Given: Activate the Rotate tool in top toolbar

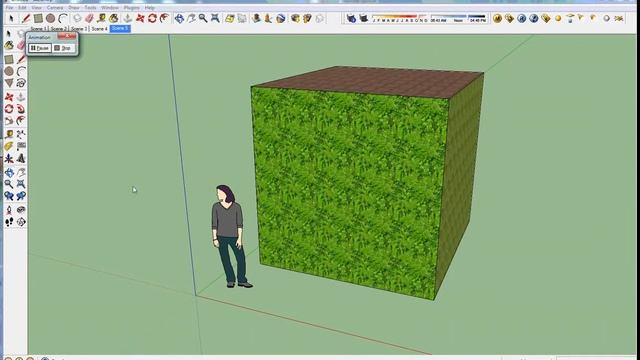Looking at the screenshot, I should click(152, 18).
